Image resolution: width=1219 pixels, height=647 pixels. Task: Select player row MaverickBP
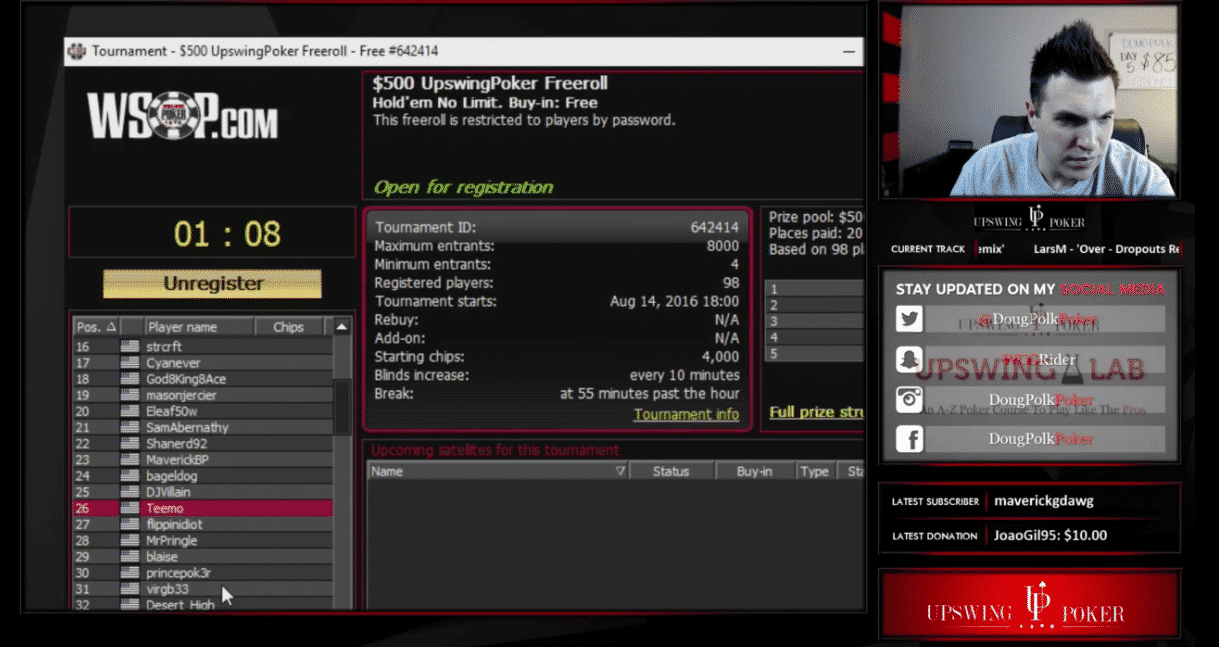click(x=202, y=460)
